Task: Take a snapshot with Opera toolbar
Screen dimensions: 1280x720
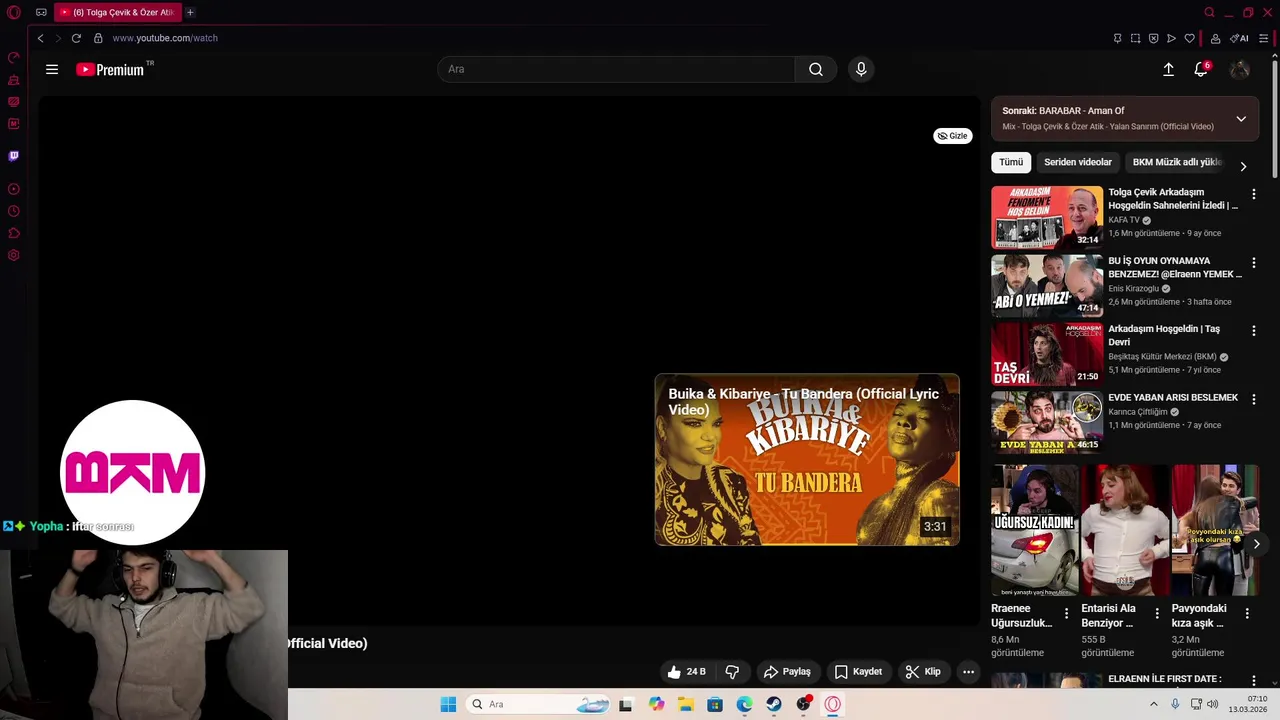Action: 1135,38
